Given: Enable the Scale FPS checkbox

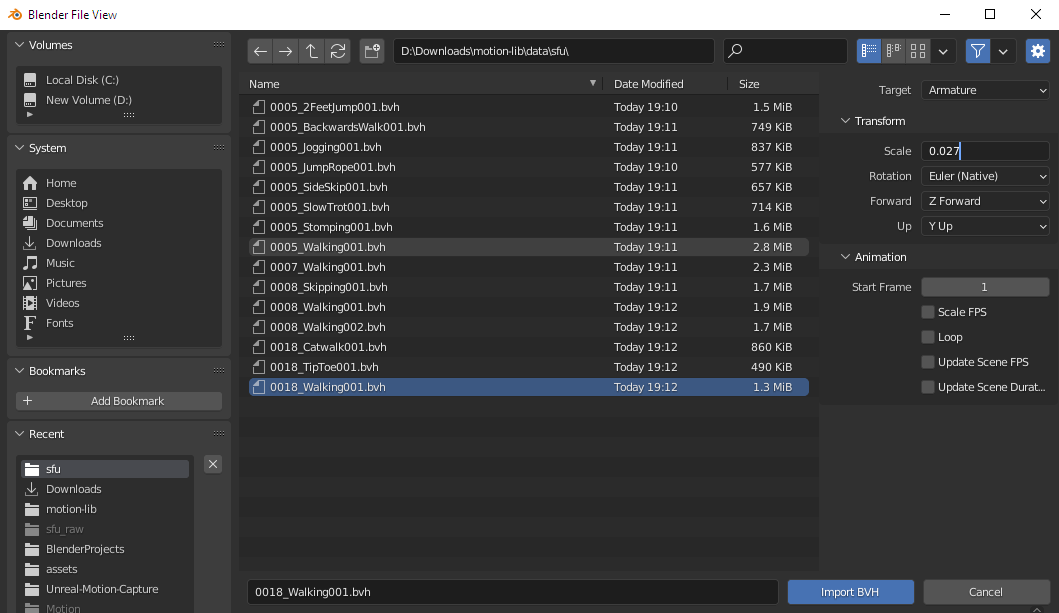Looking at the screenshot, I should coord(928,312).
